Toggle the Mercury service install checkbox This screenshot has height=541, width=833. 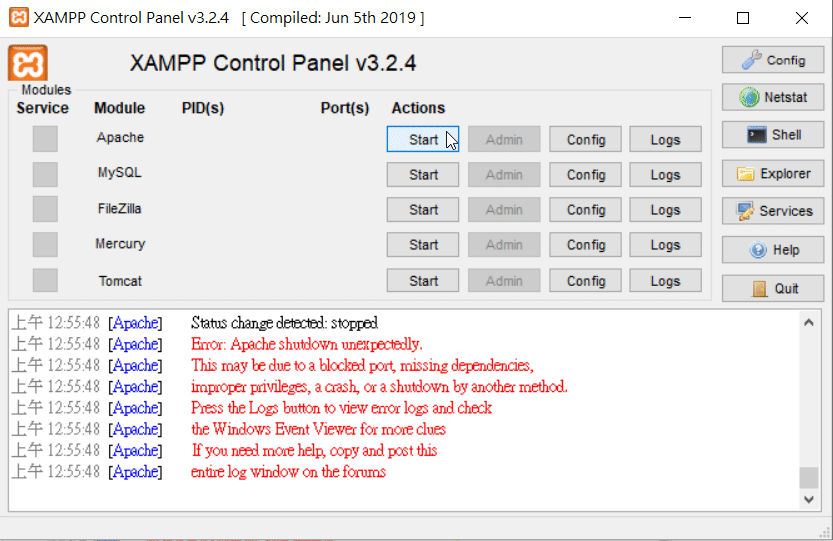45,245
